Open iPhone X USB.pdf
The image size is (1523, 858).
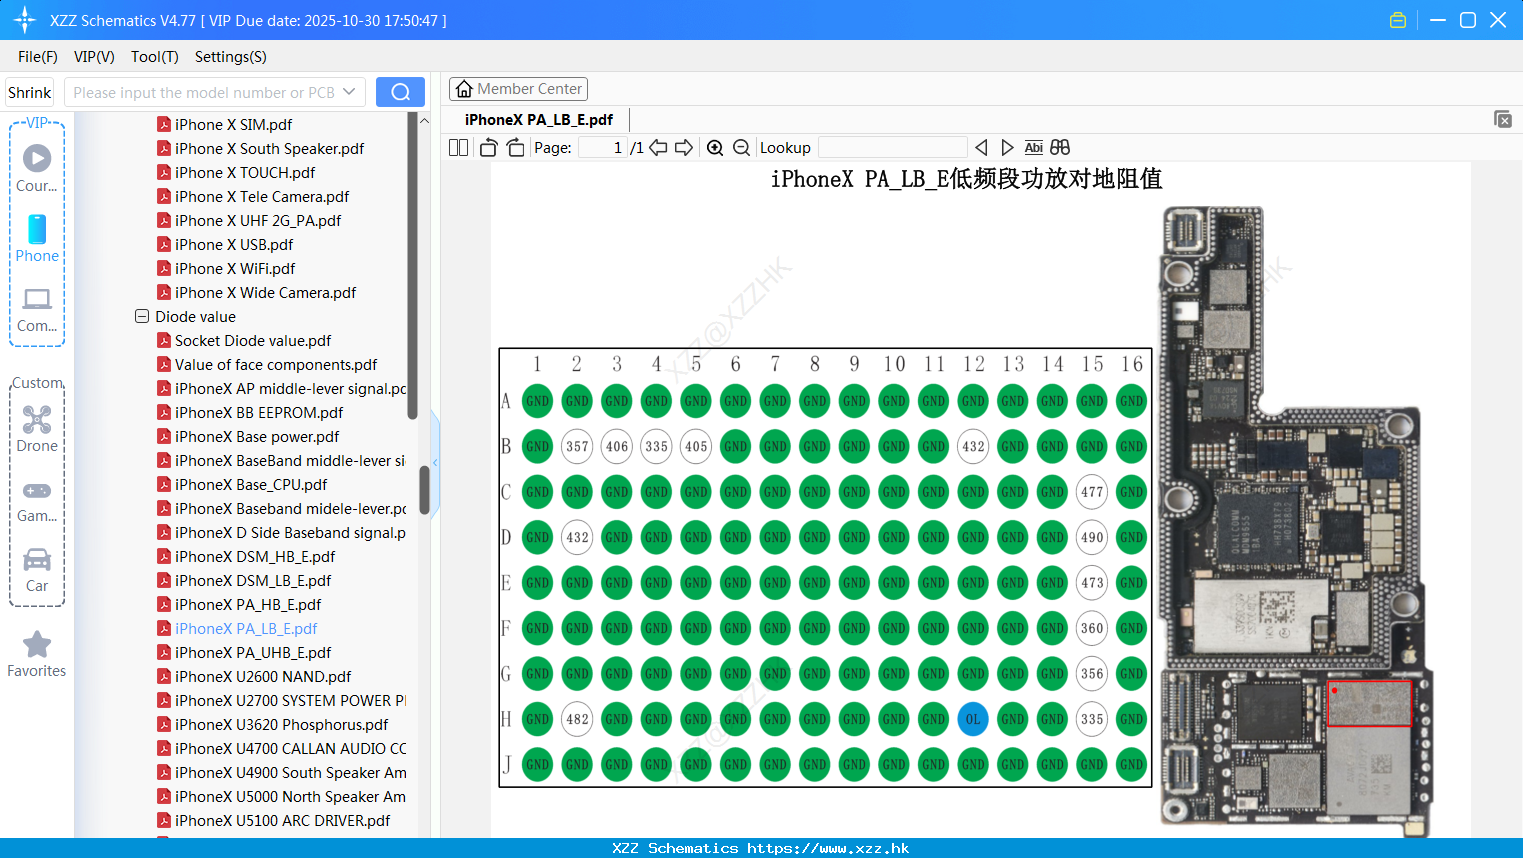[x=234, y=244]
